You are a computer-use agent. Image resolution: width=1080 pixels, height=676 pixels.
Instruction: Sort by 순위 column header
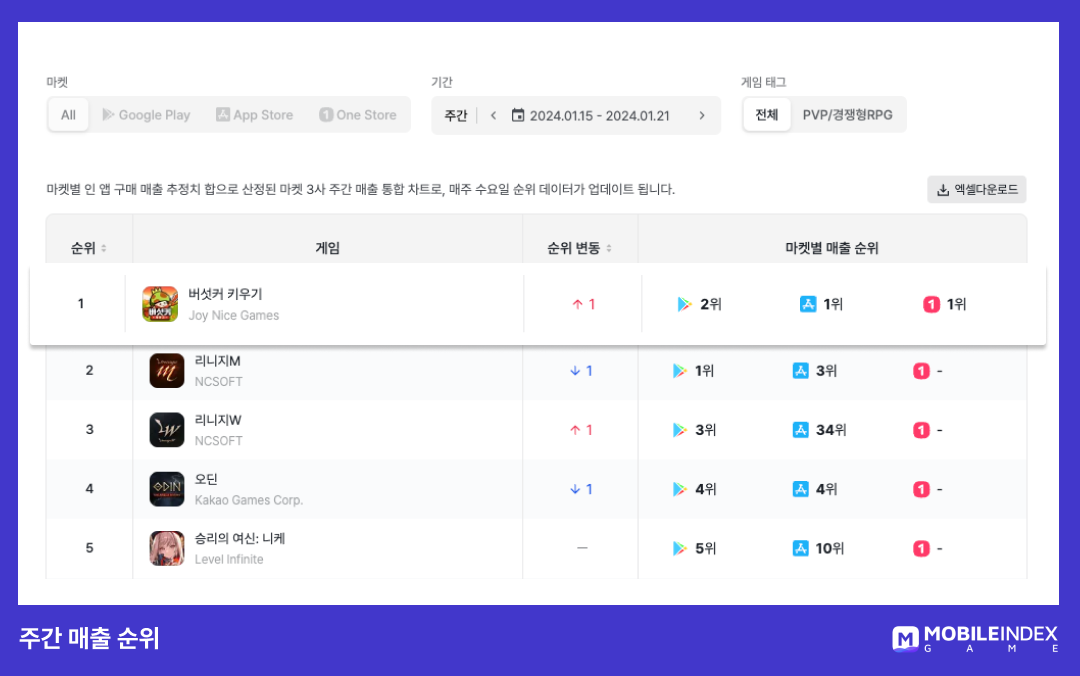coord(89,248)
